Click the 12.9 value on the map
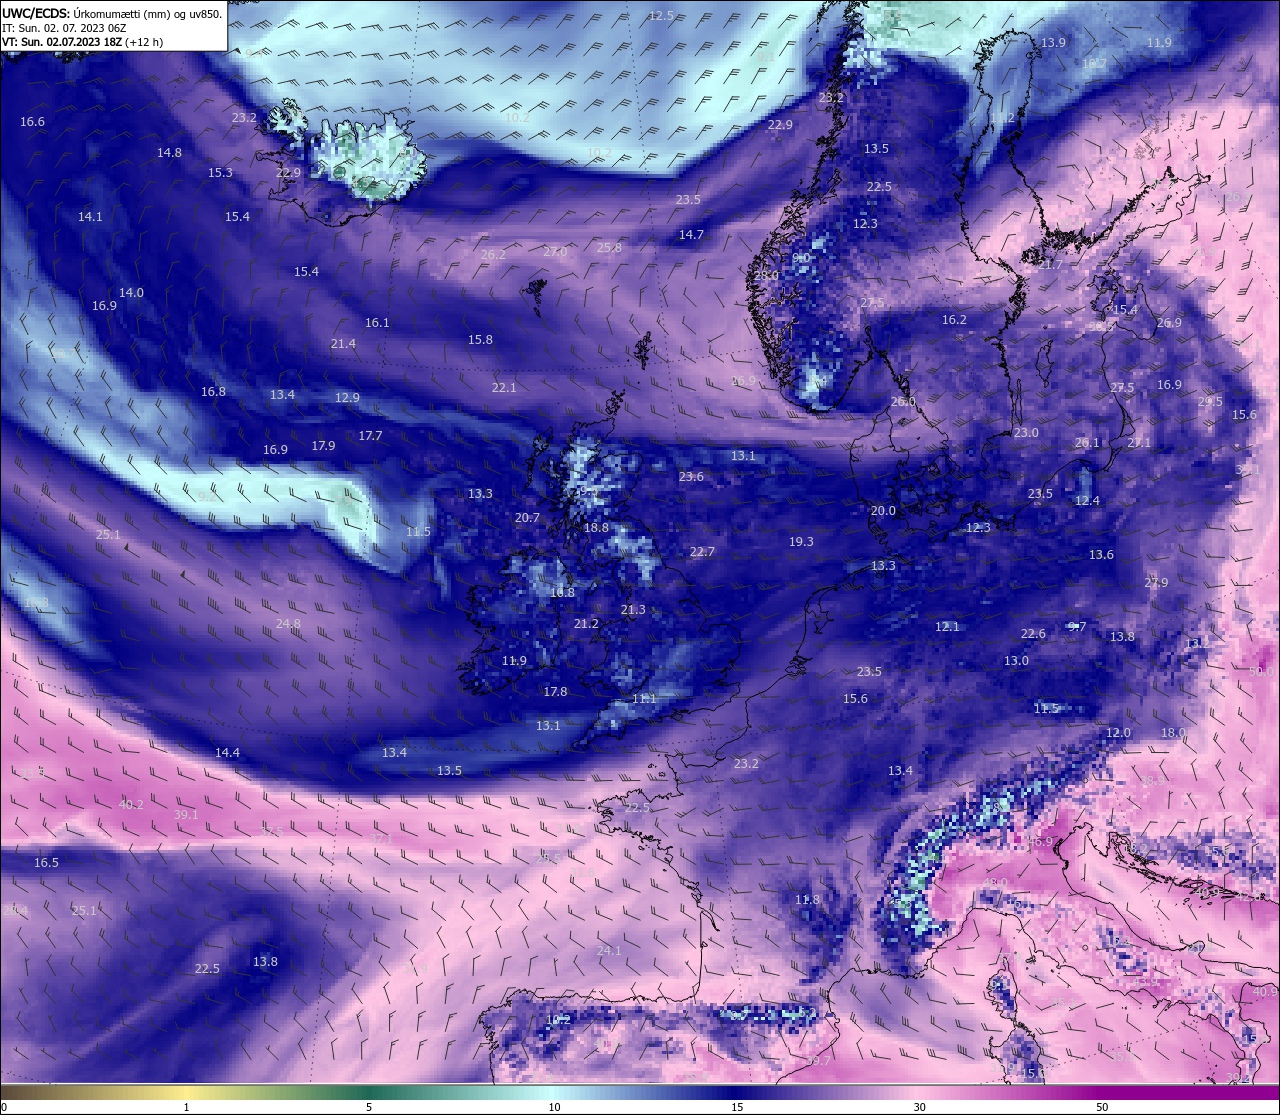The height and width of the screenshot is (1115, 1280). click(x=347, y=397)
